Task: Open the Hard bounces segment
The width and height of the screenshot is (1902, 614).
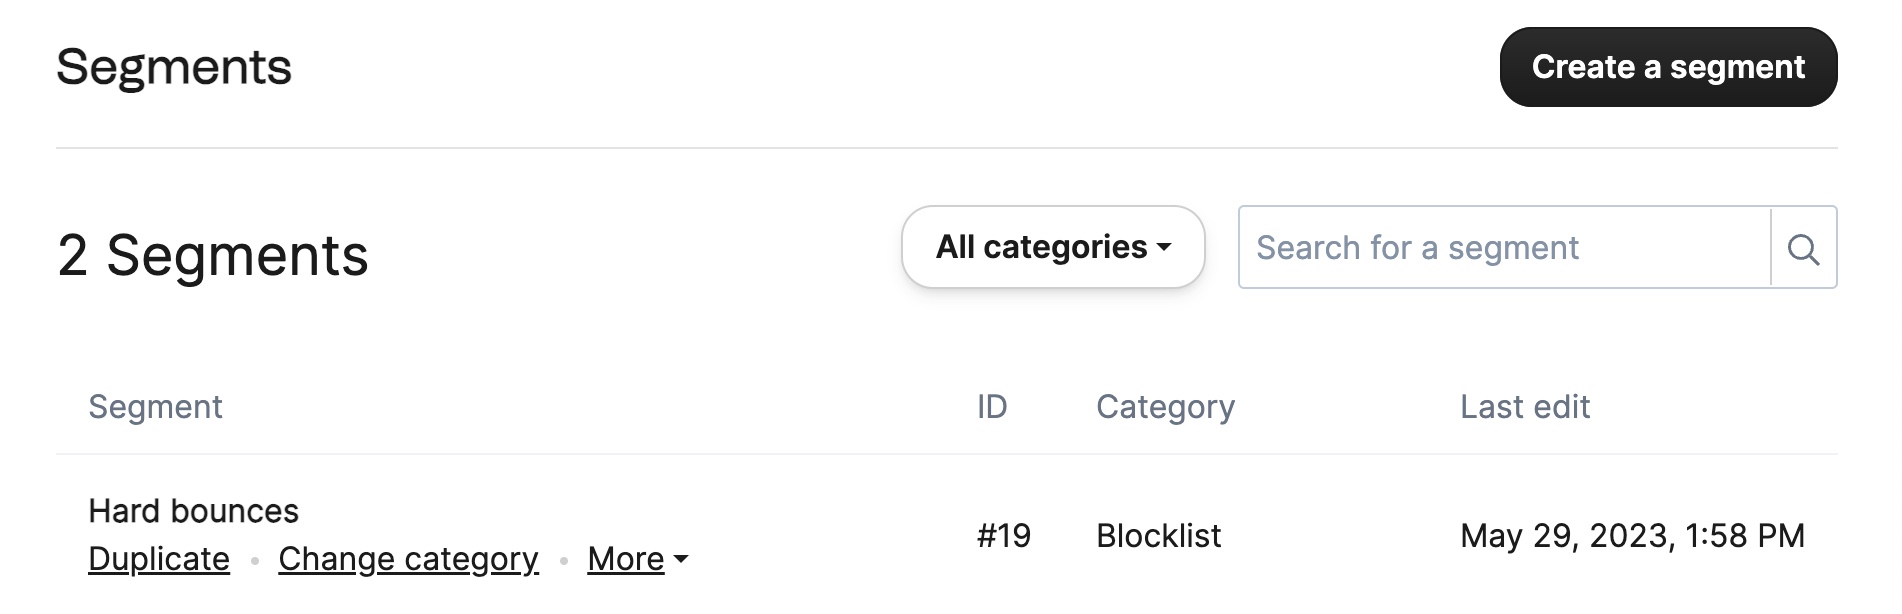Action: 193,511
